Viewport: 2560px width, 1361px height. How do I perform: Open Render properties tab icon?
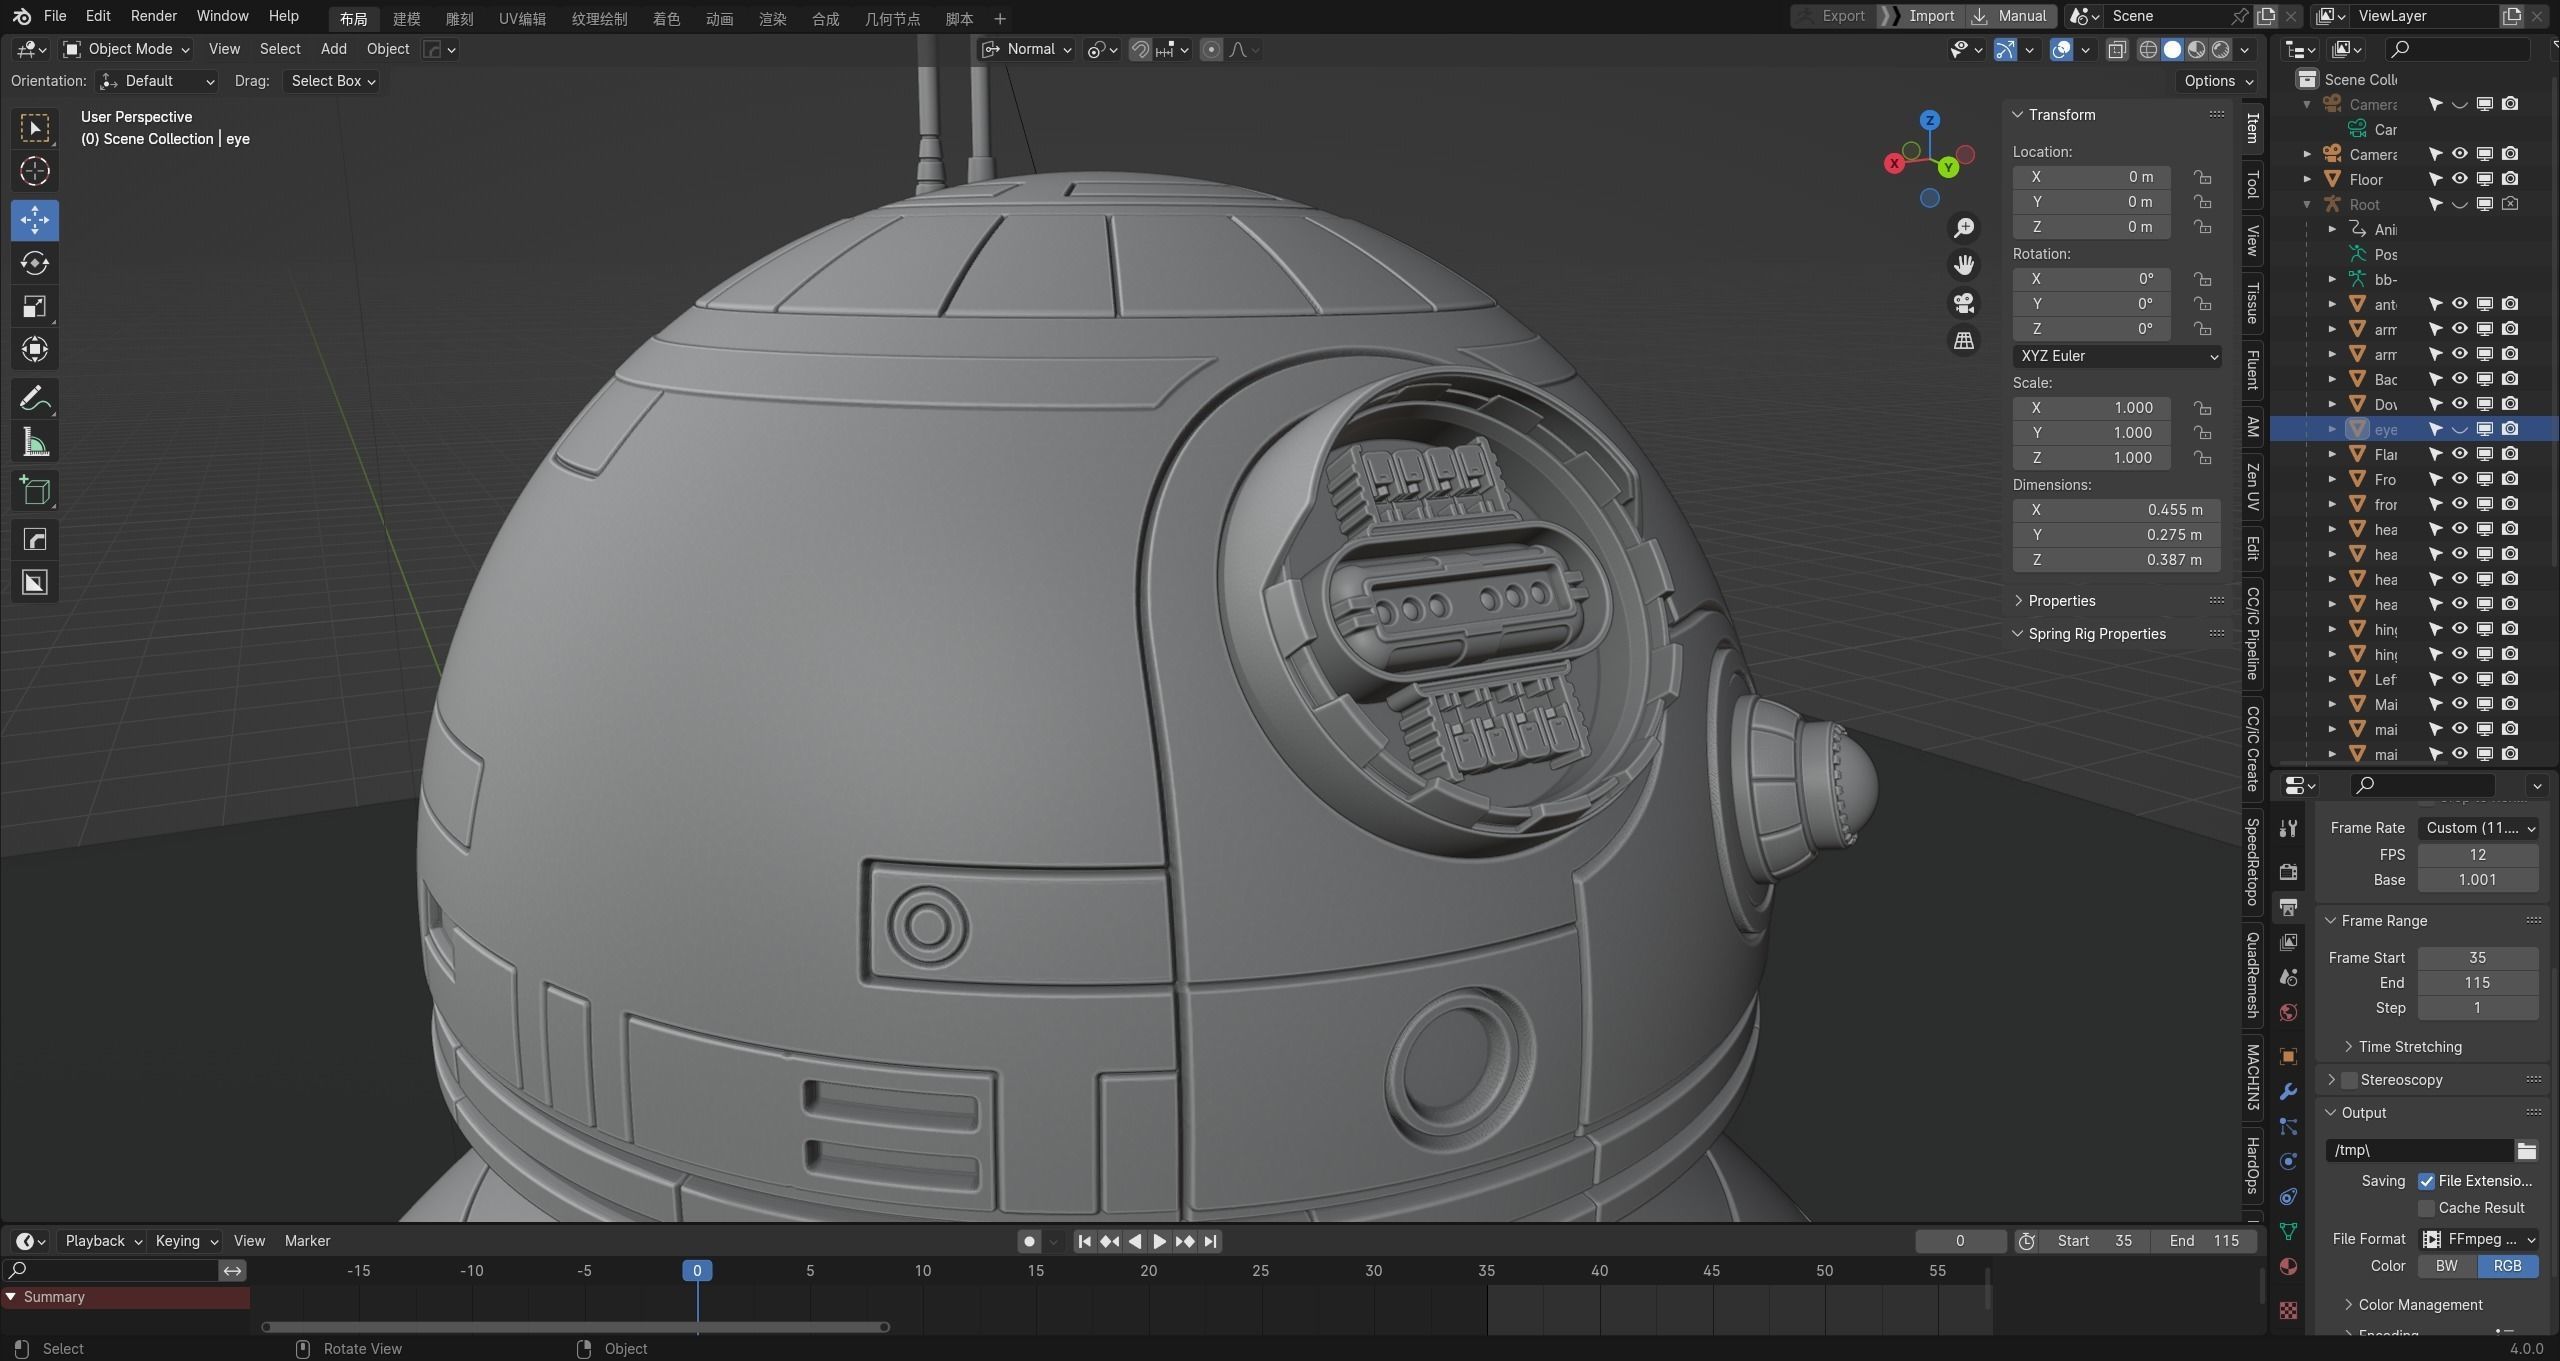[2288, 871]
